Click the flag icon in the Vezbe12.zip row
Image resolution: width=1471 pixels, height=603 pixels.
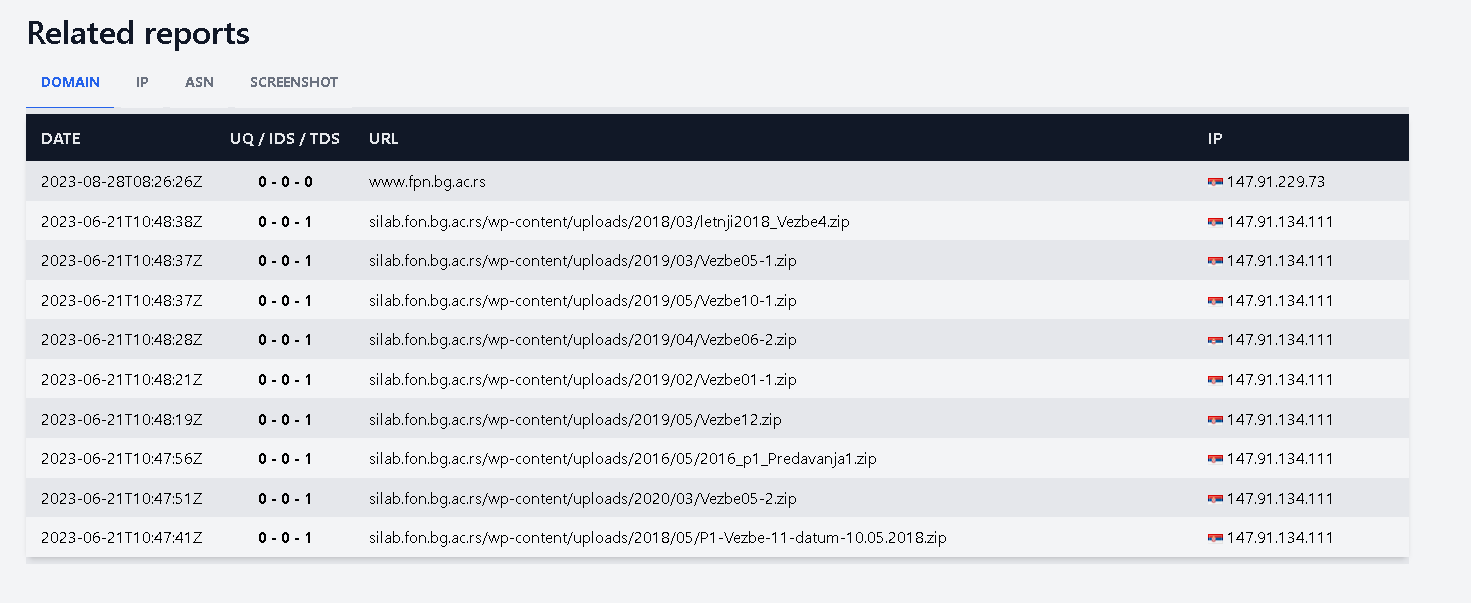pos(1215,420)
